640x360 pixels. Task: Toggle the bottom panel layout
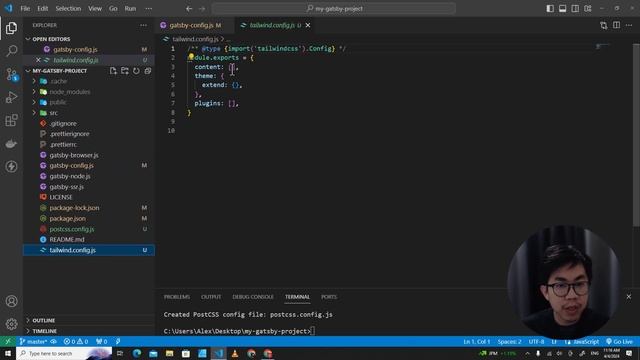[x=562, y=9]
